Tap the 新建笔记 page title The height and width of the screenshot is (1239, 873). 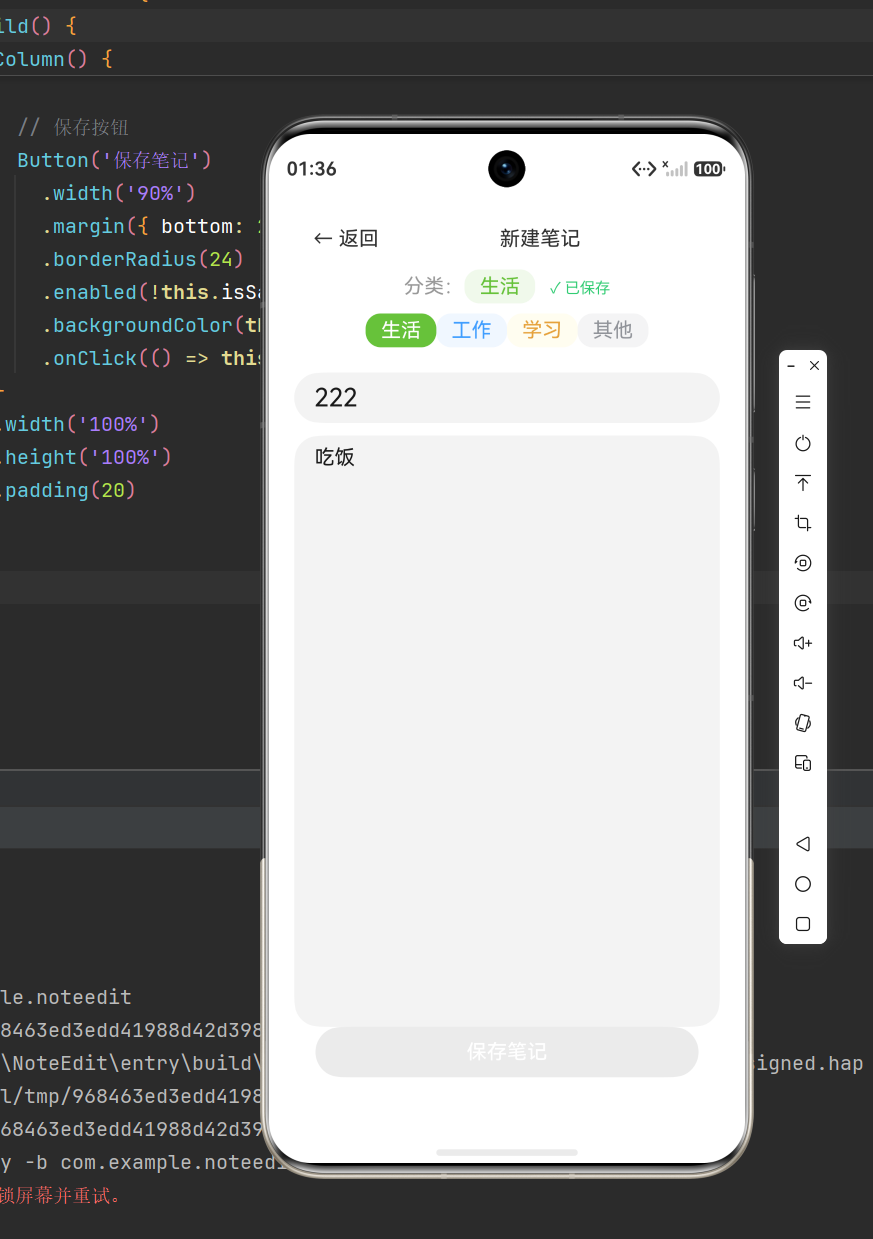click(x=540, y=238)
